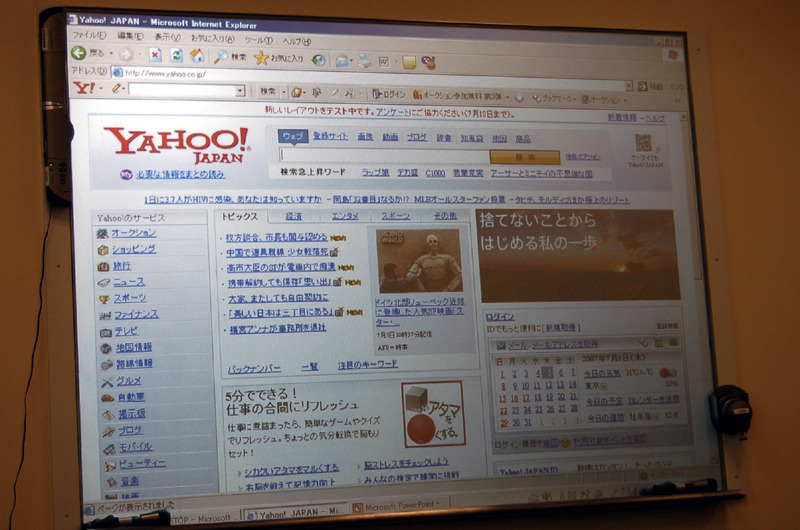Open the ニュース service link
The height and width of the screenshot is (530, 800).
(129, 282)
